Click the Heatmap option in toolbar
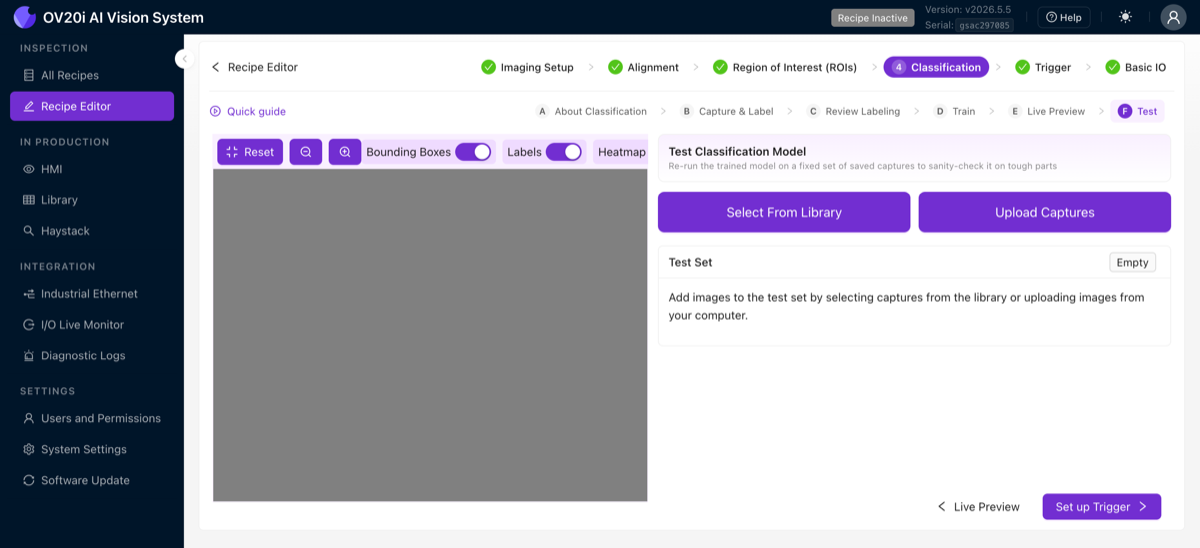Screen dimensions: 1200x548 point(622,152)
